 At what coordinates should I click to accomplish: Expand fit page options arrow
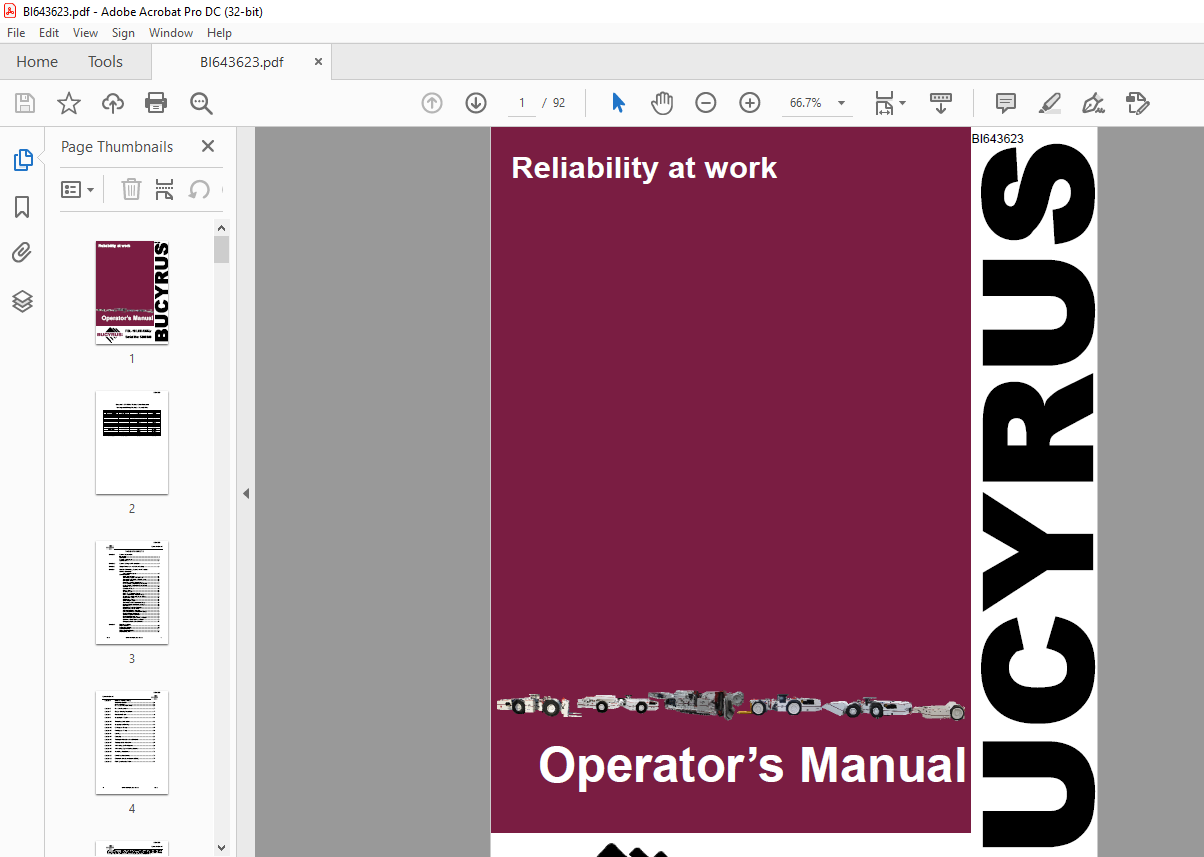tap(902, 103)
